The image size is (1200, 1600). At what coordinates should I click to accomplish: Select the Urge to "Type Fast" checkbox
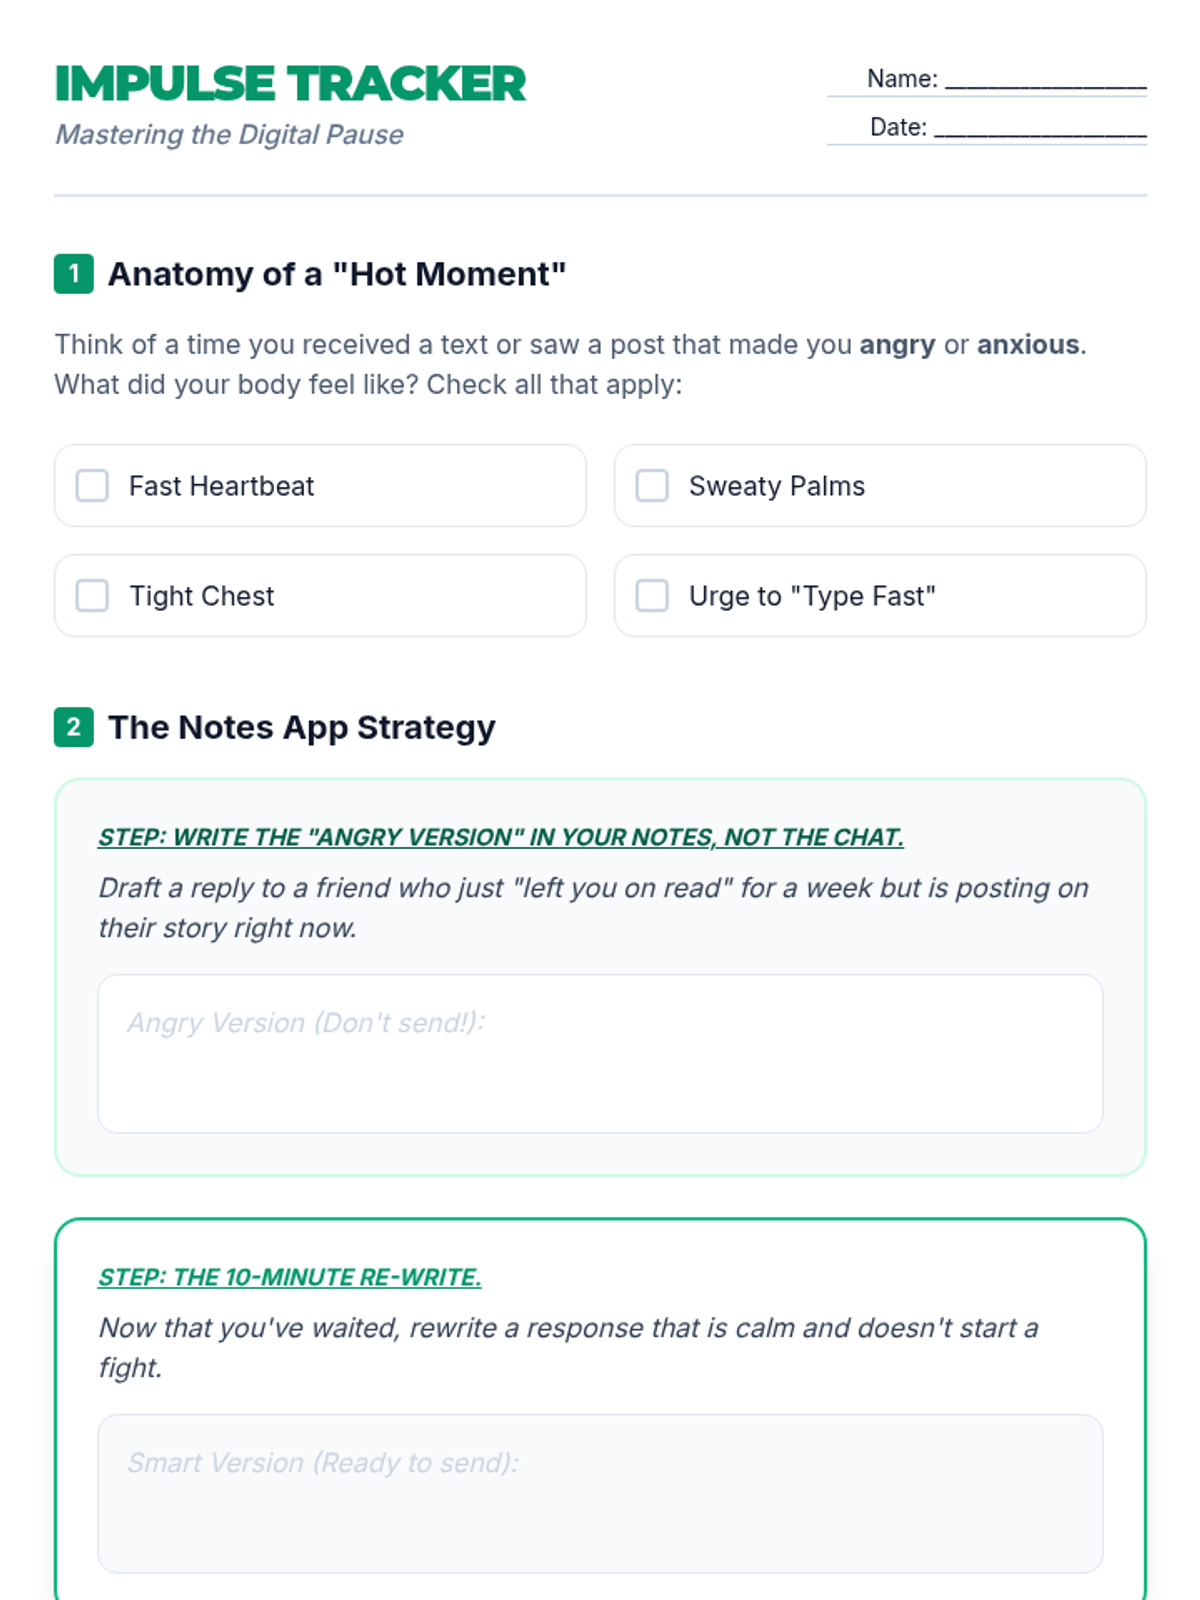(652, 596)
